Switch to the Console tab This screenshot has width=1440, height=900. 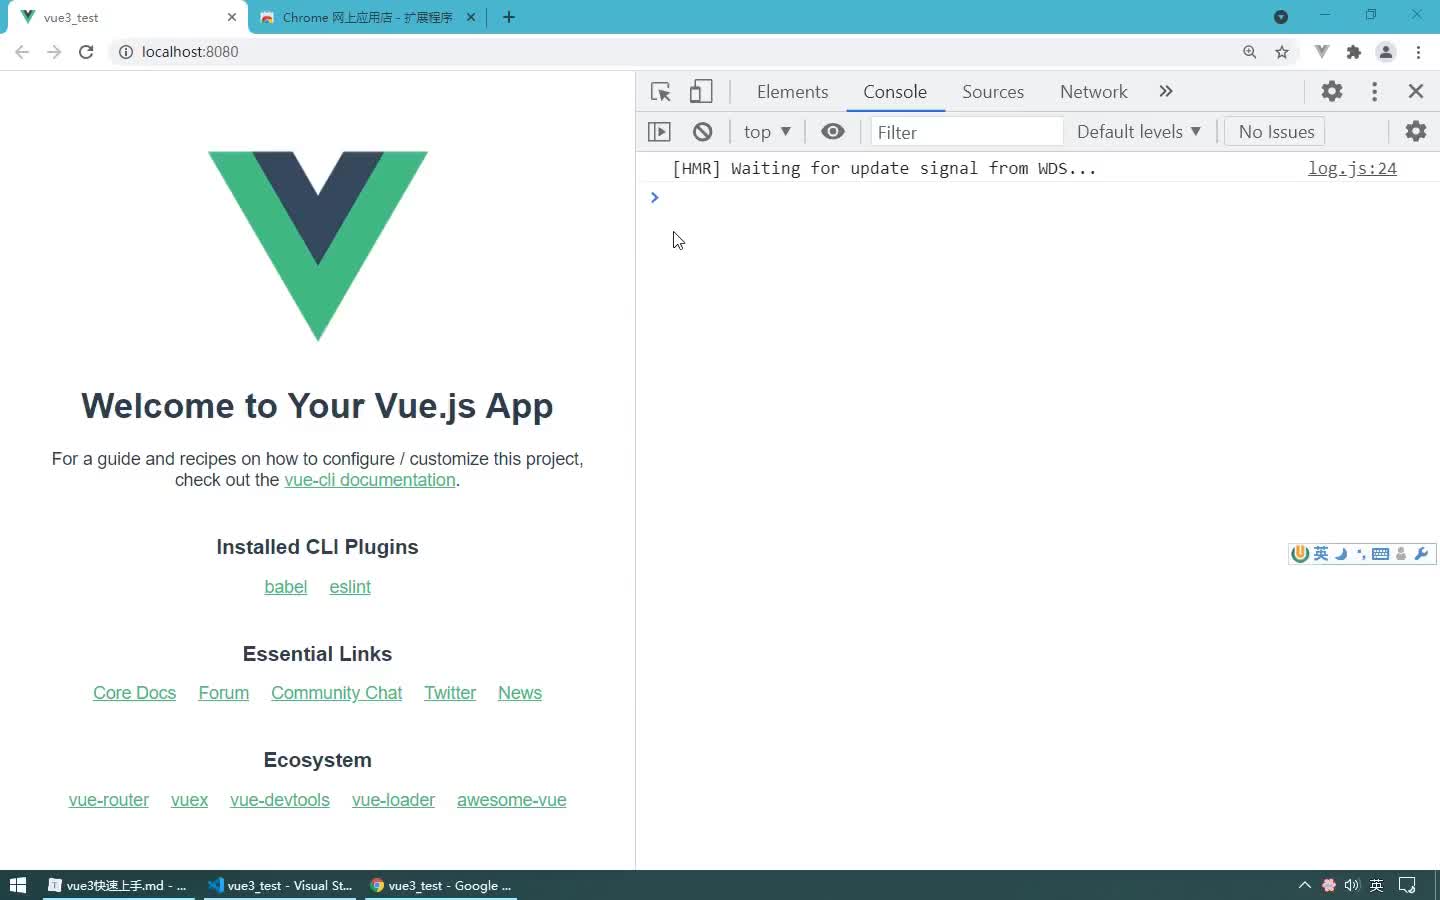[895, 92]
